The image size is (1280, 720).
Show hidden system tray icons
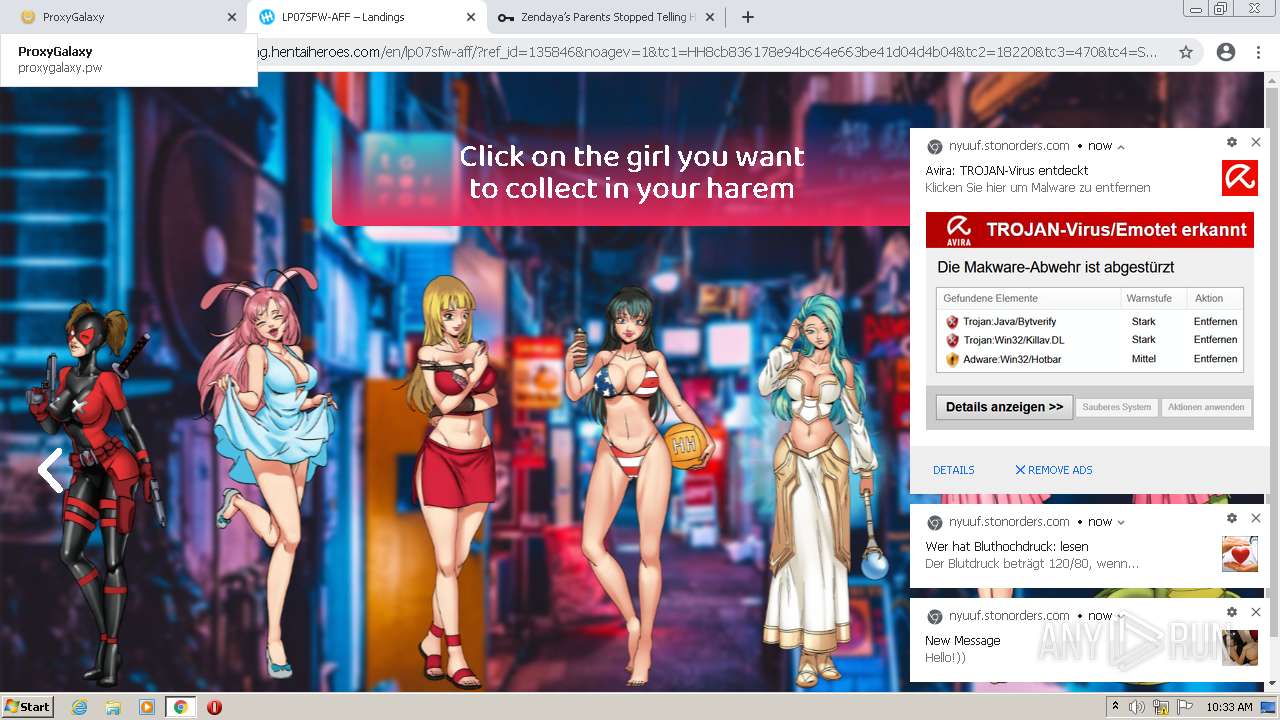[1115, 707]
